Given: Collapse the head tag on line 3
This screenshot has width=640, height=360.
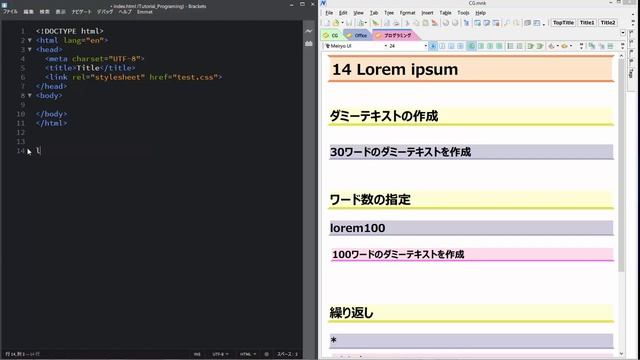Looking at the screenshot, I should tap(30, 49).
